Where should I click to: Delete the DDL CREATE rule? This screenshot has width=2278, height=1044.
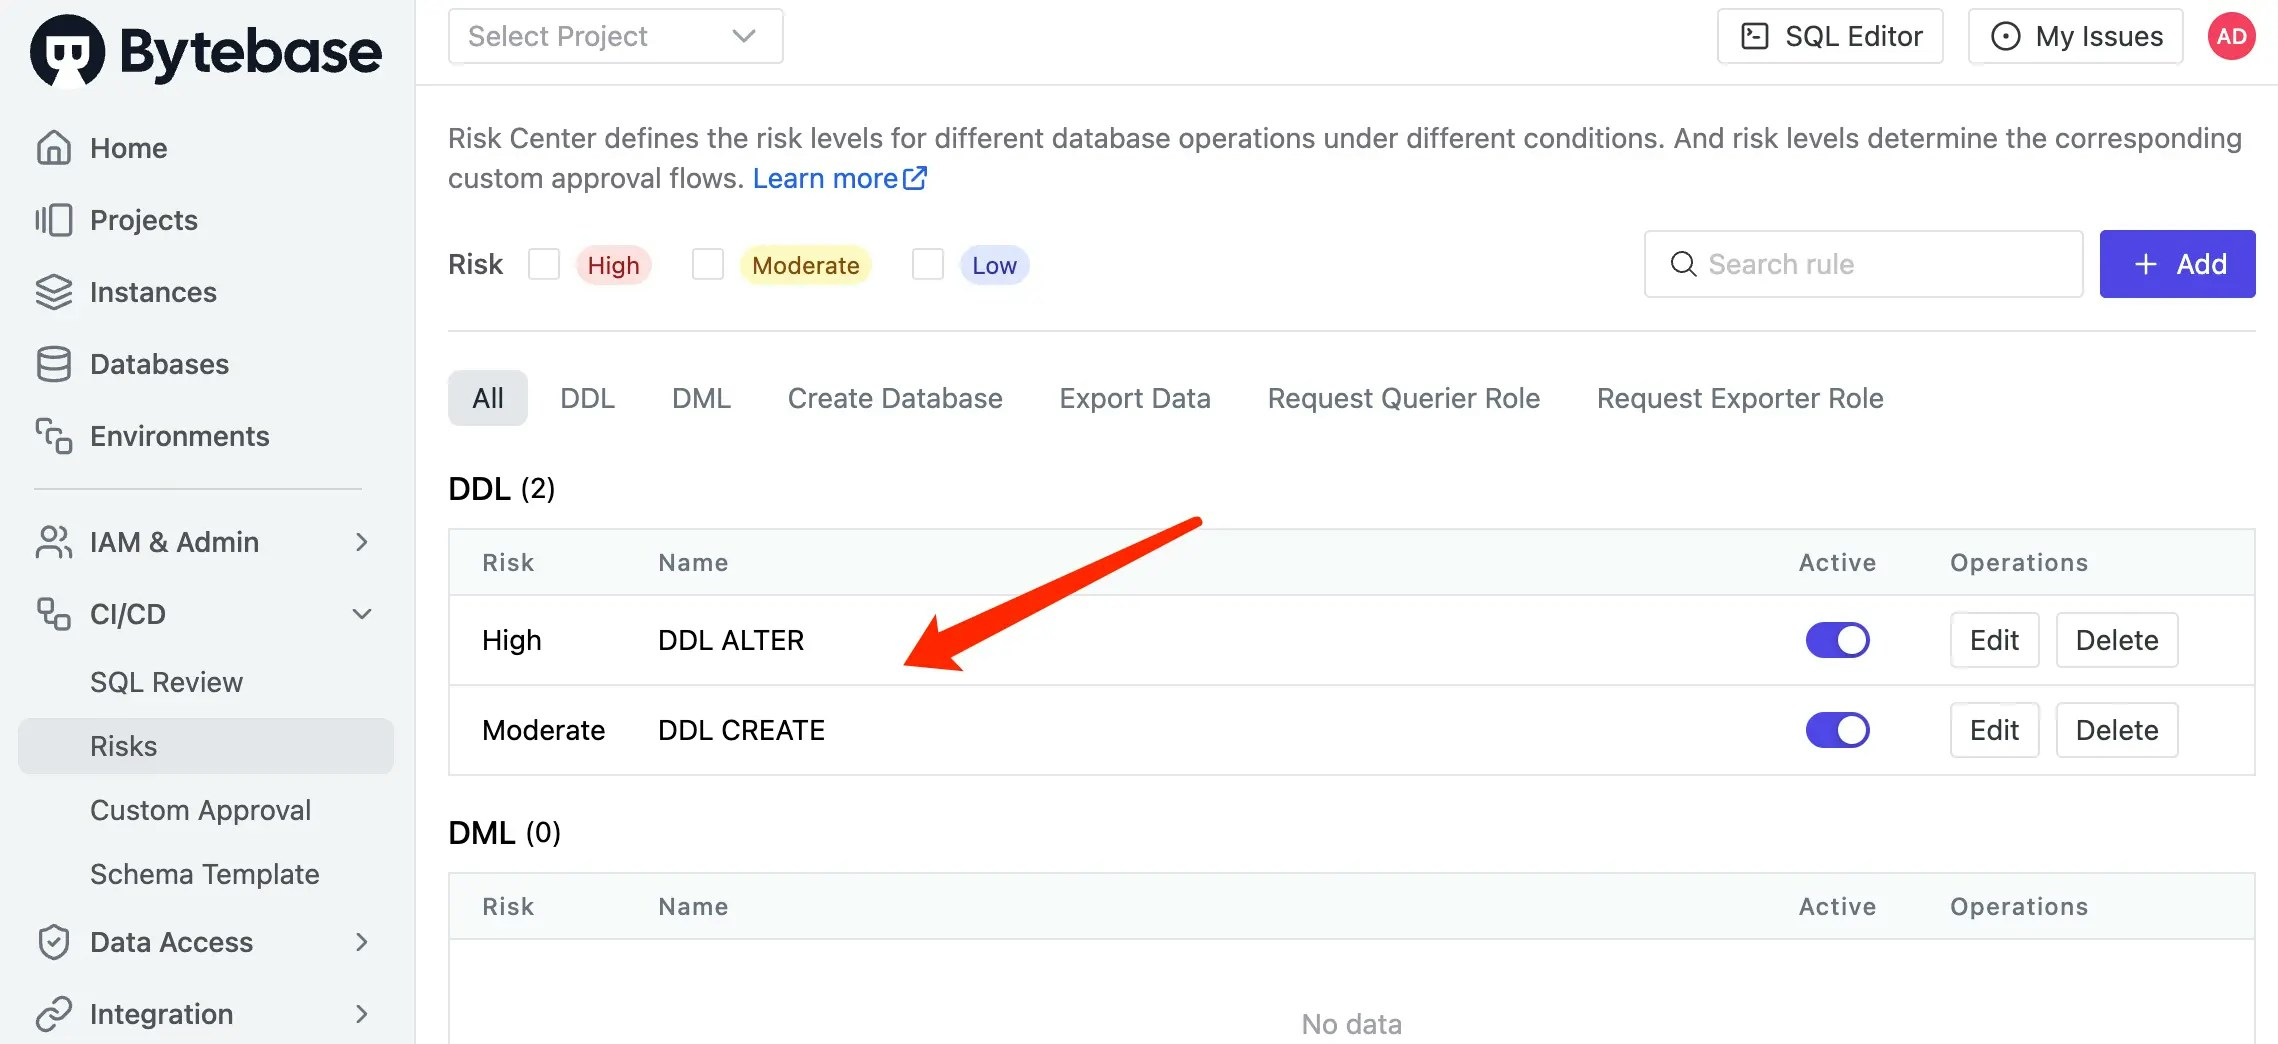point(2117,730)
